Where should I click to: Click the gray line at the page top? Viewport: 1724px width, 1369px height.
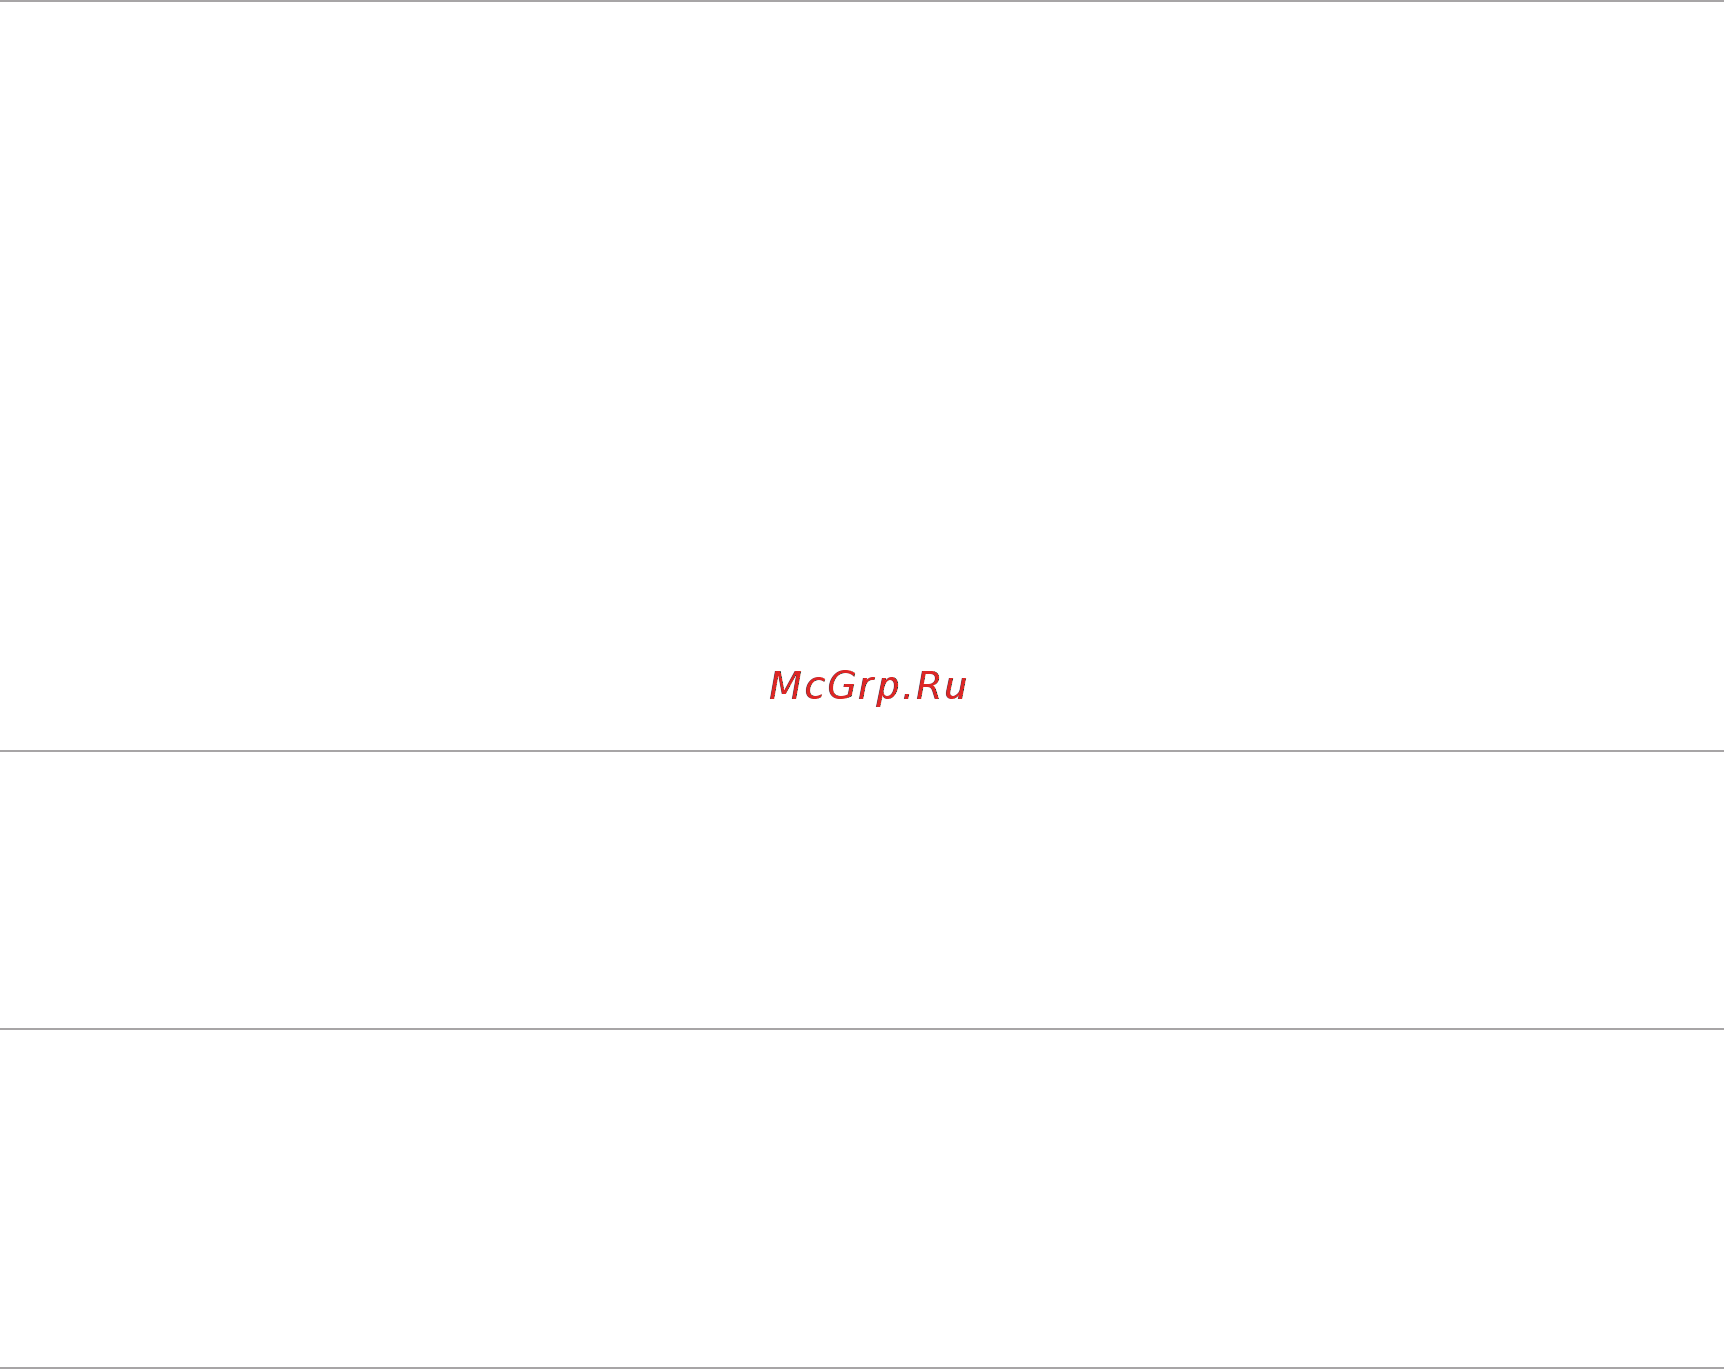click(x=862, y=1)
